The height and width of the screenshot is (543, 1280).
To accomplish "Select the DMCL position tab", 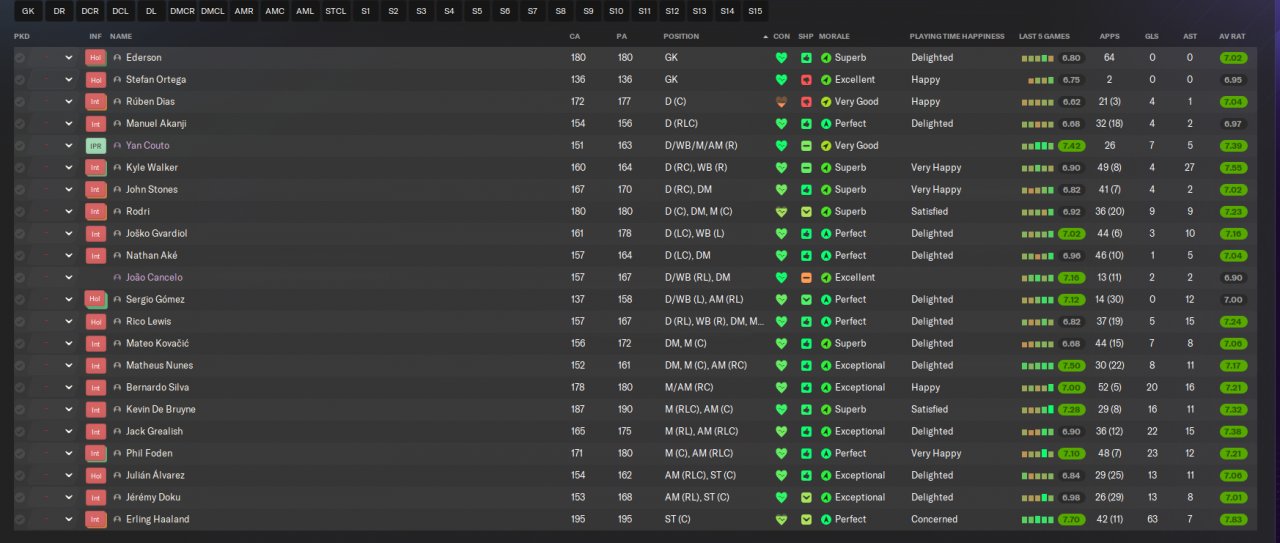I will pyautogui.click(x=212, y=11).
